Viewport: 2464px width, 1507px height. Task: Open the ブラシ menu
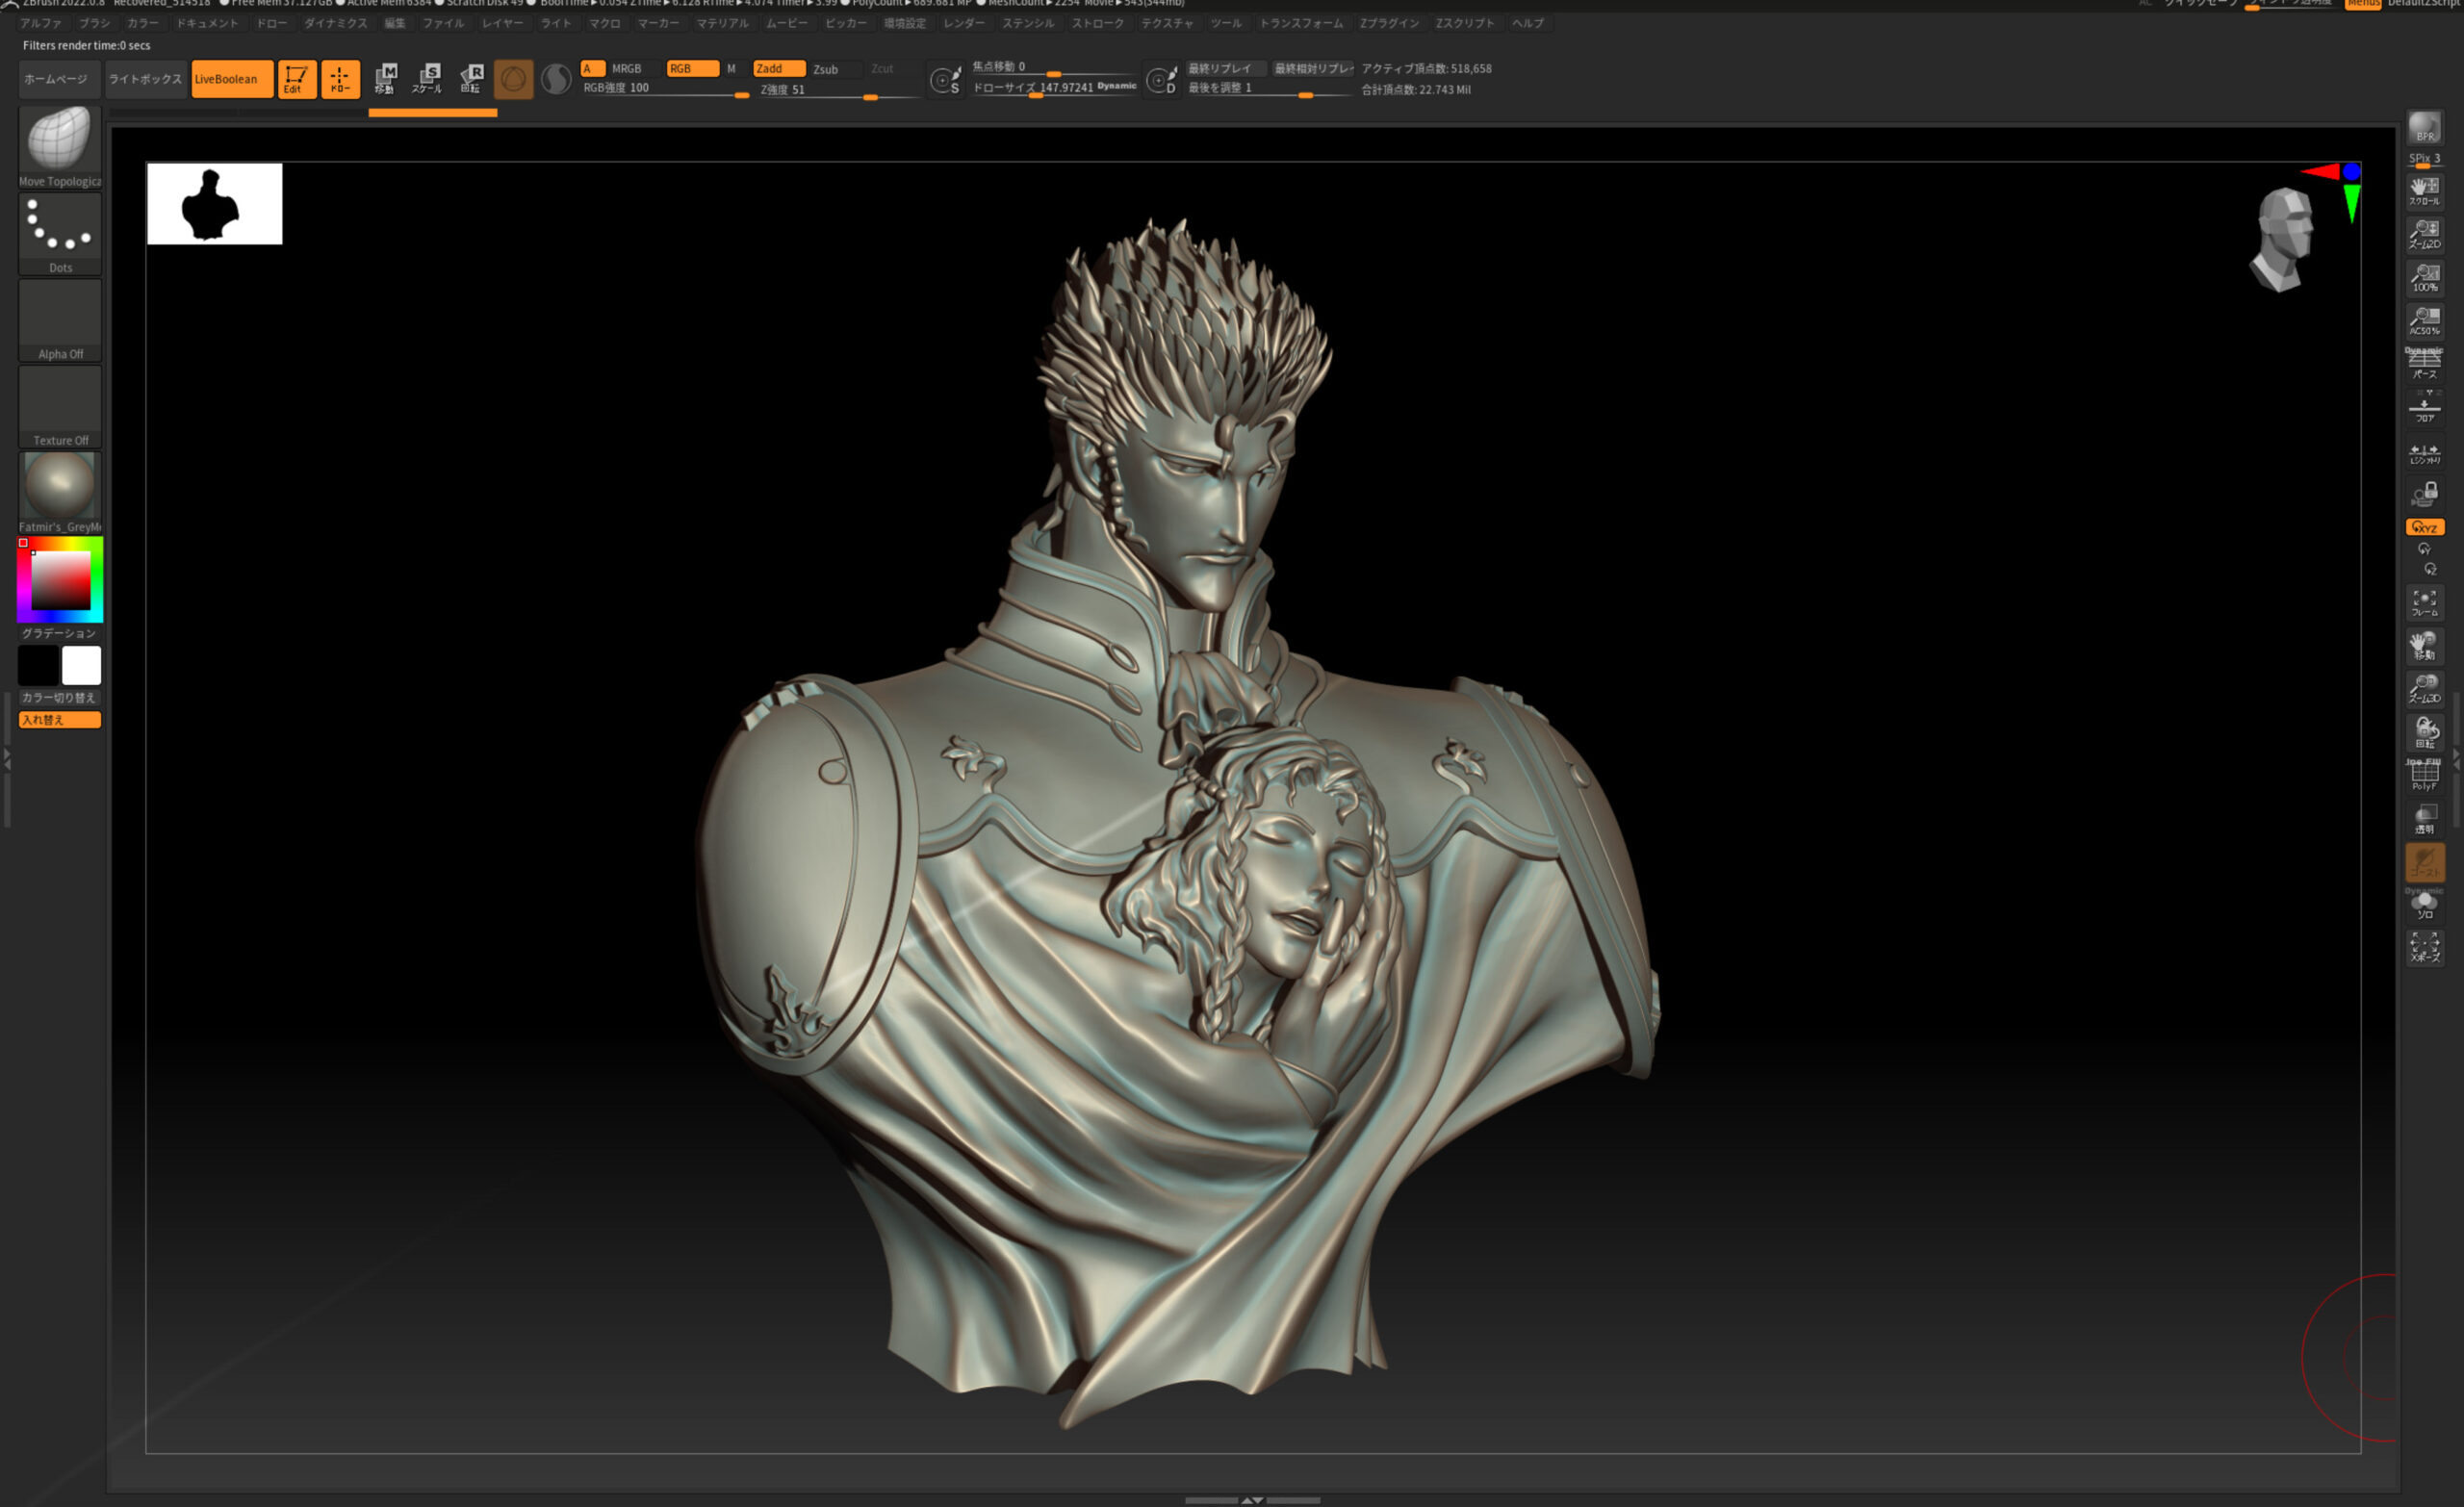point(94,23)
